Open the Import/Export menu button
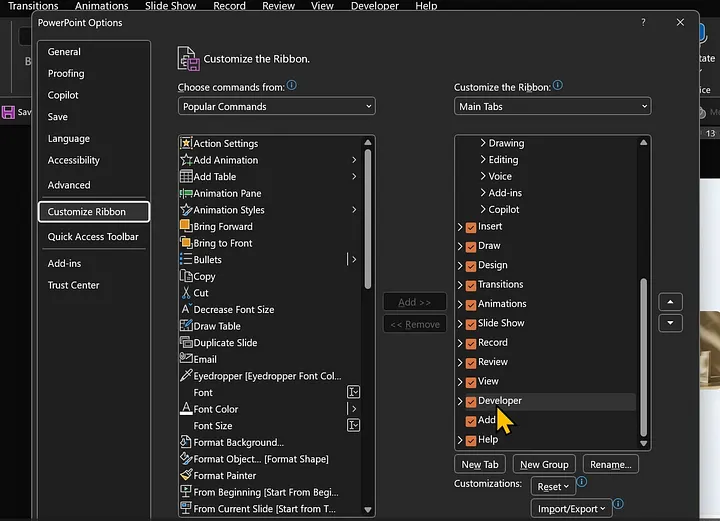The width and height of the screenshot is (720, 521). click(x=571, y=508)
